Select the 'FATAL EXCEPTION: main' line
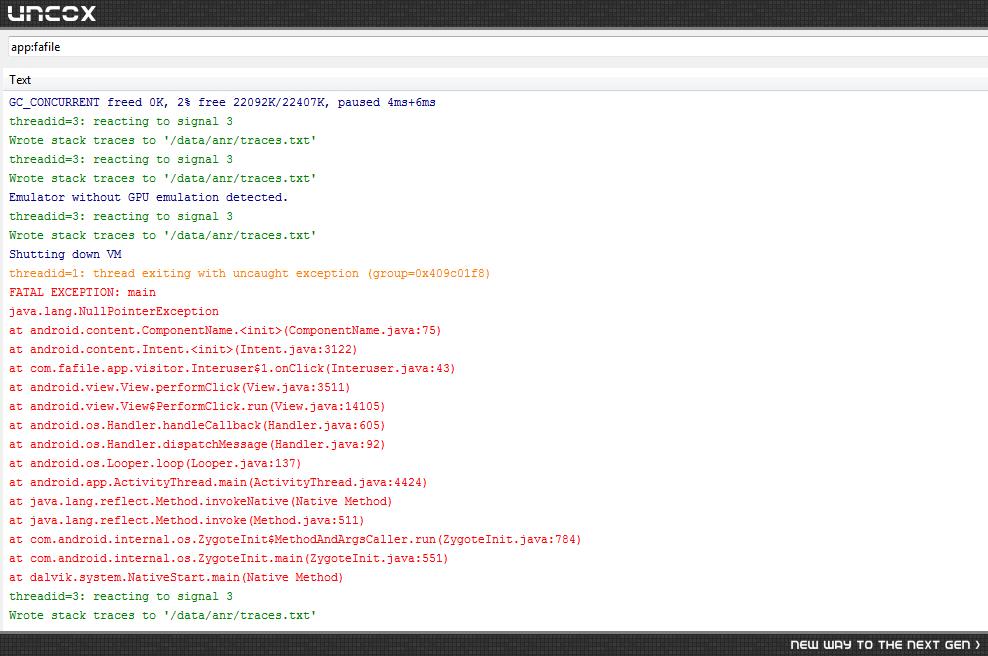The width and height of the screenshot is (988, 656). [83, 292]
